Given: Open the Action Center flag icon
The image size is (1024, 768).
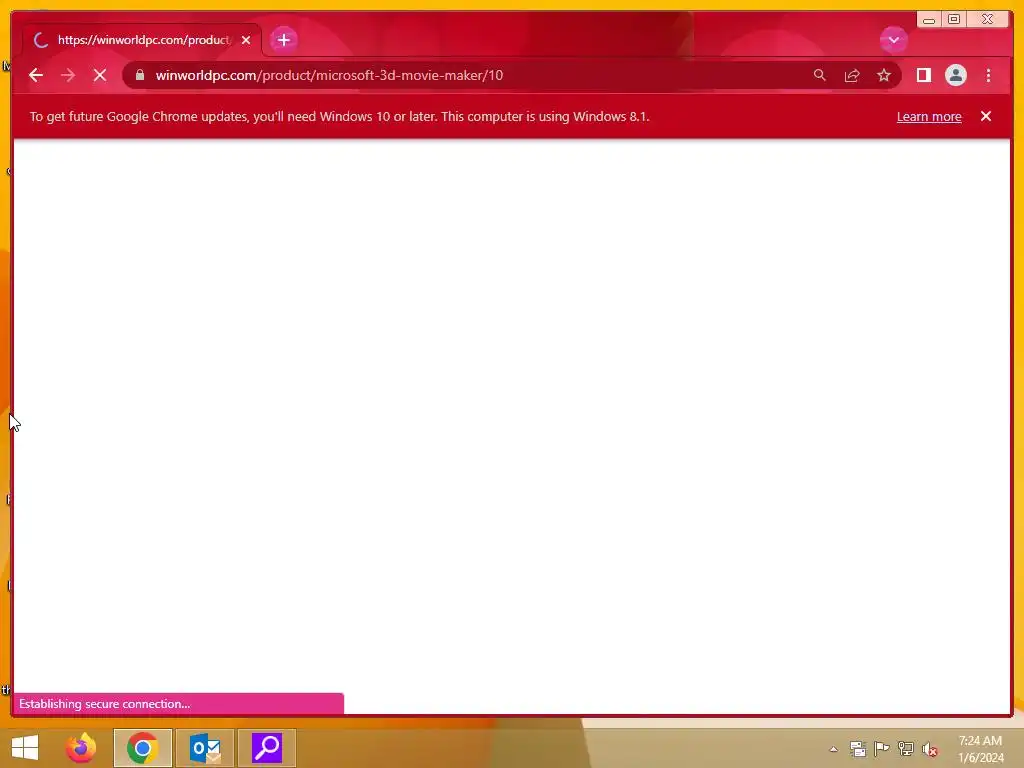Looking at the screenshot, I should (881, 748).
